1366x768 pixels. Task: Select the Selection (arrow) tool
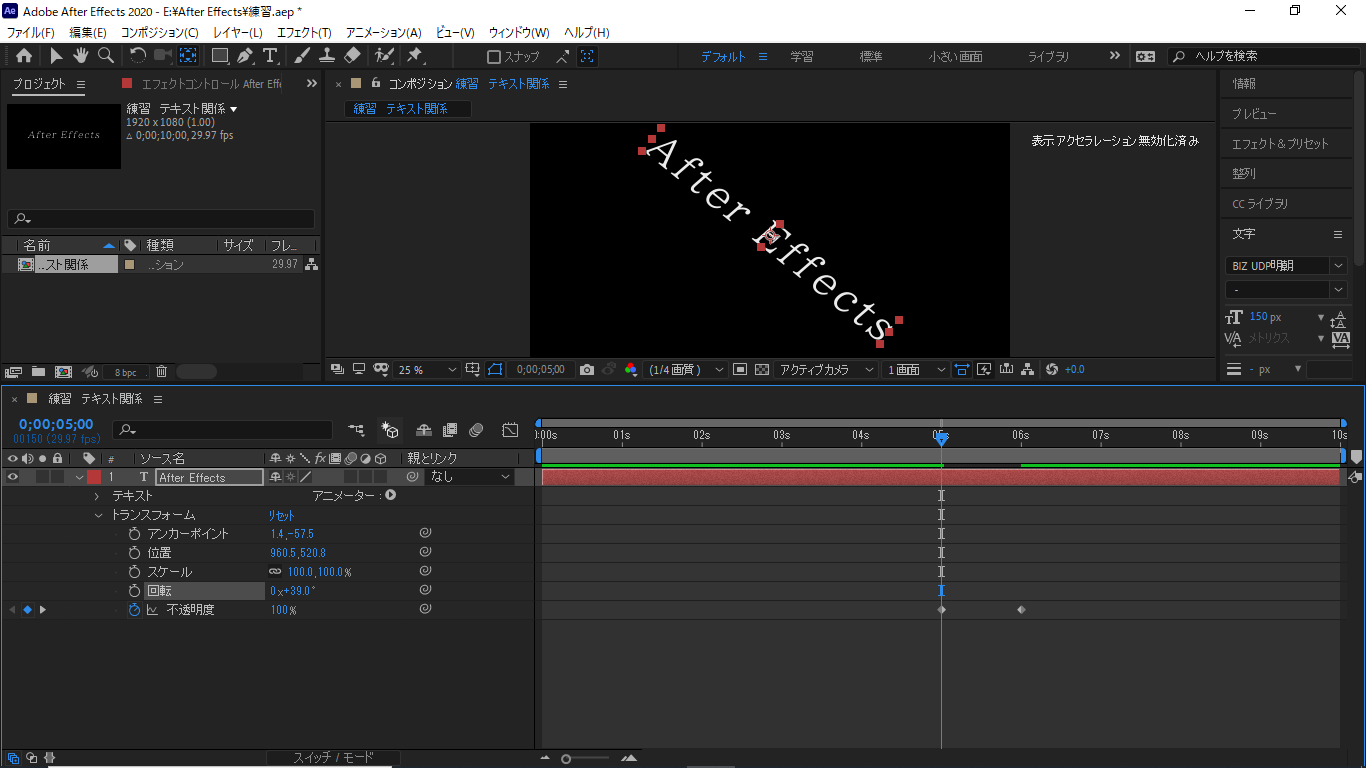click(x=56, y=56)
